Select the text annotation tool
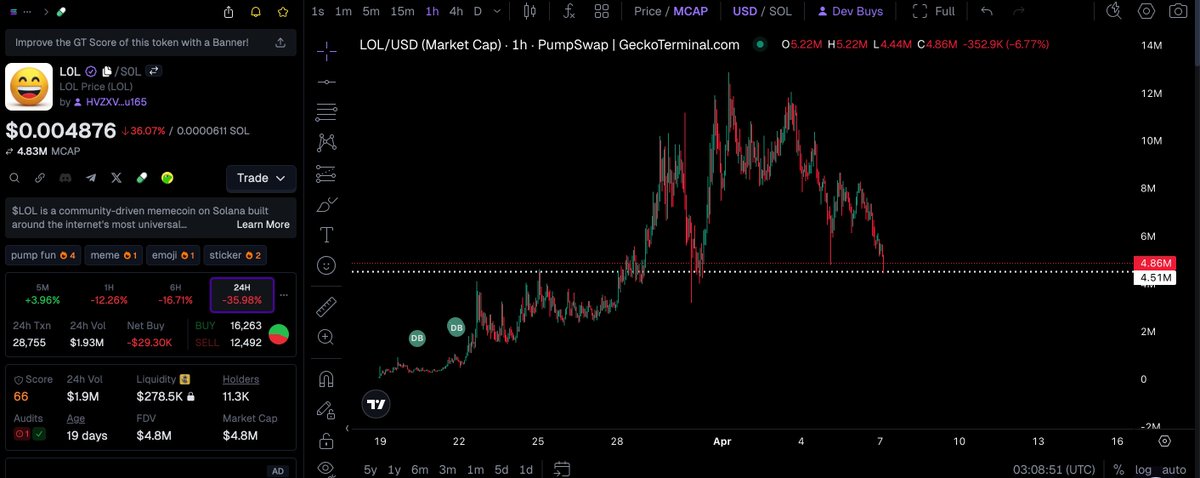The height and width of the screenshot is (478, 1200). point(326,235)
